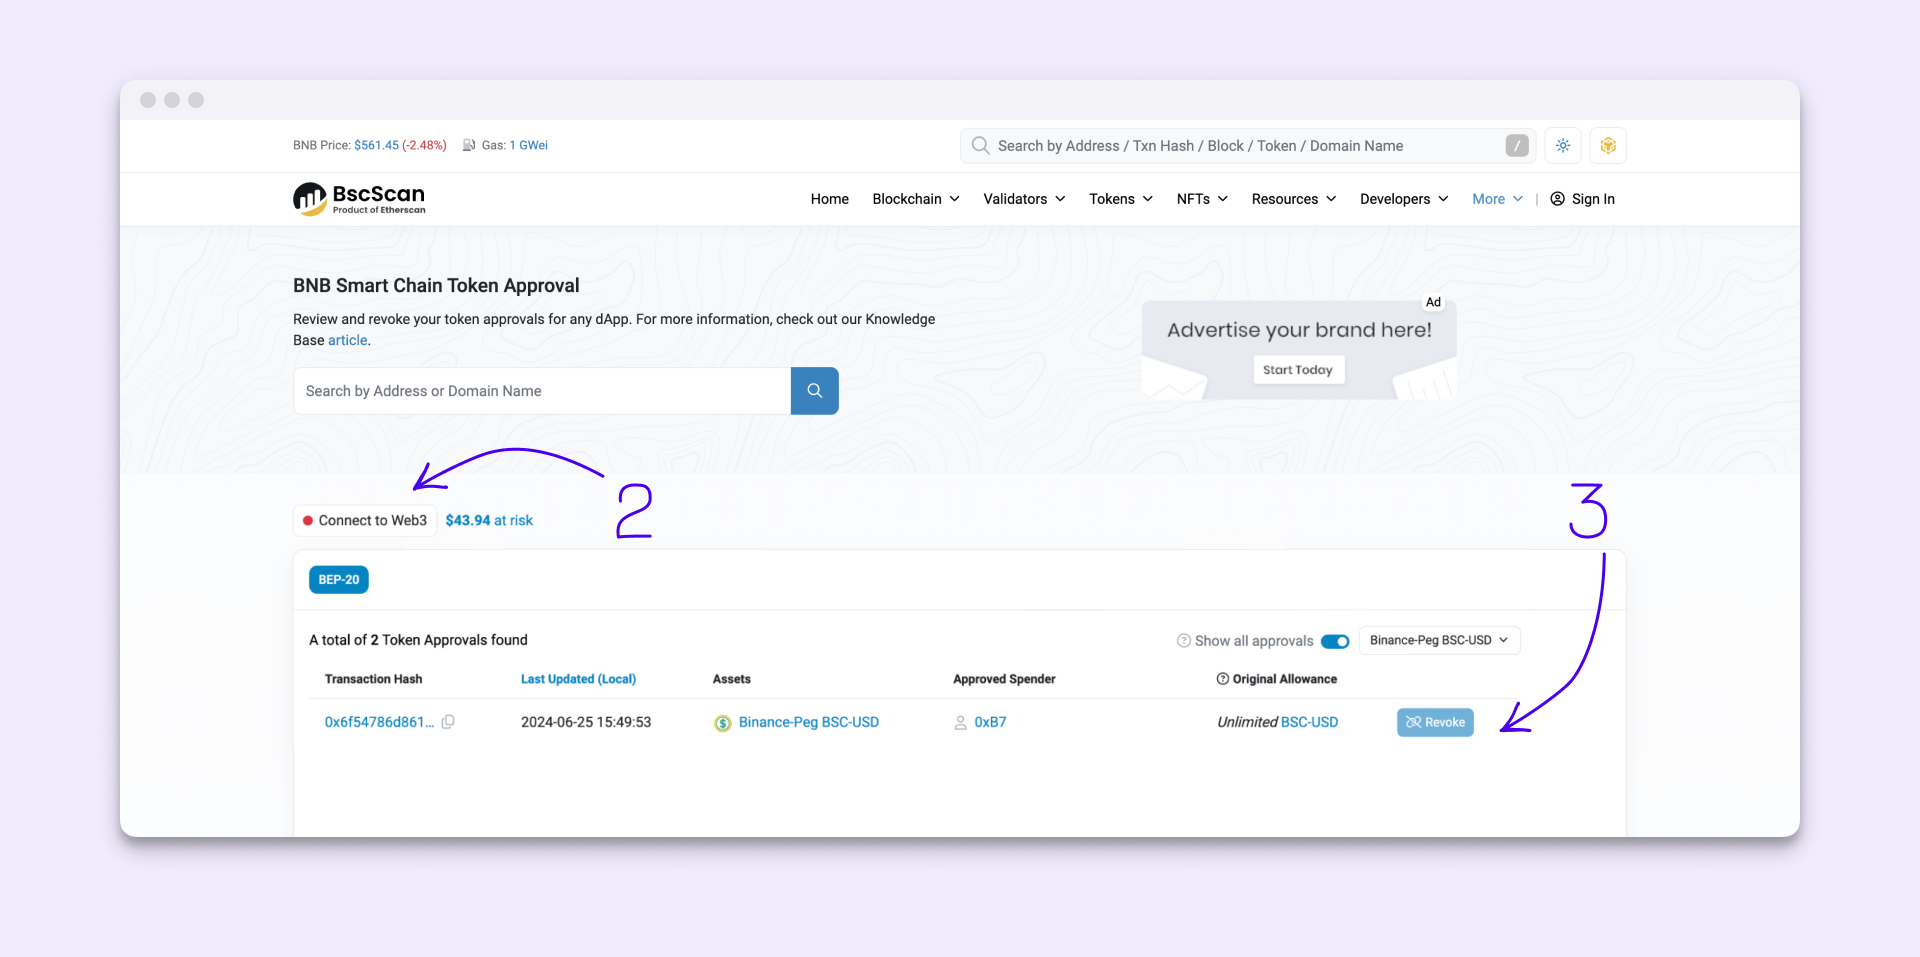The image size is (1920, 957).
Task: Toggle the light/dark theme sun icon
Action: 1563,146
